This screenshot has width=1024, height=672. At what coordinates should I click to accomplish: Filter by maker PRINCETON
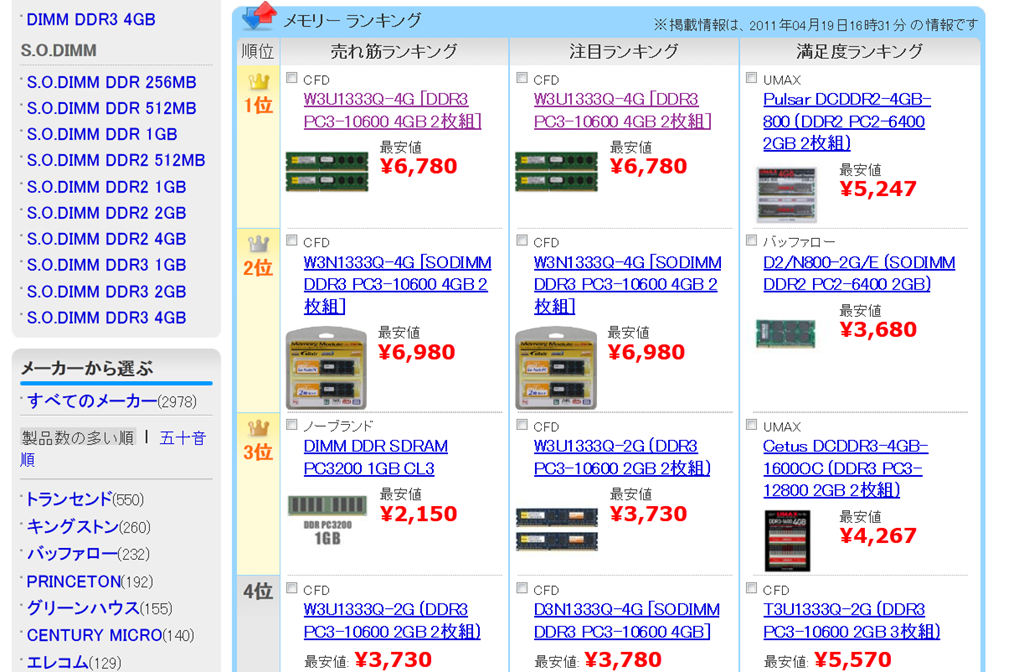pyautogui.click(x=74, y=581)
